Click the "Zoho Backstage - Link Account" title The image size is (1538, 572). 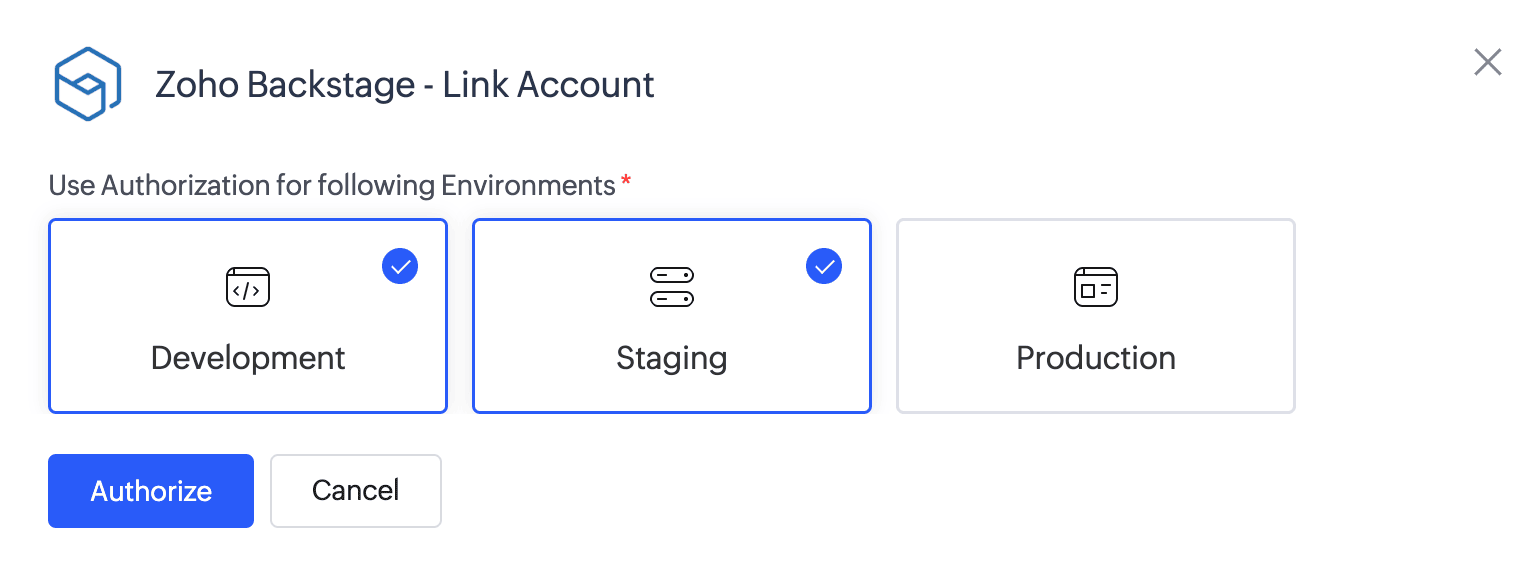coord(404,85)
